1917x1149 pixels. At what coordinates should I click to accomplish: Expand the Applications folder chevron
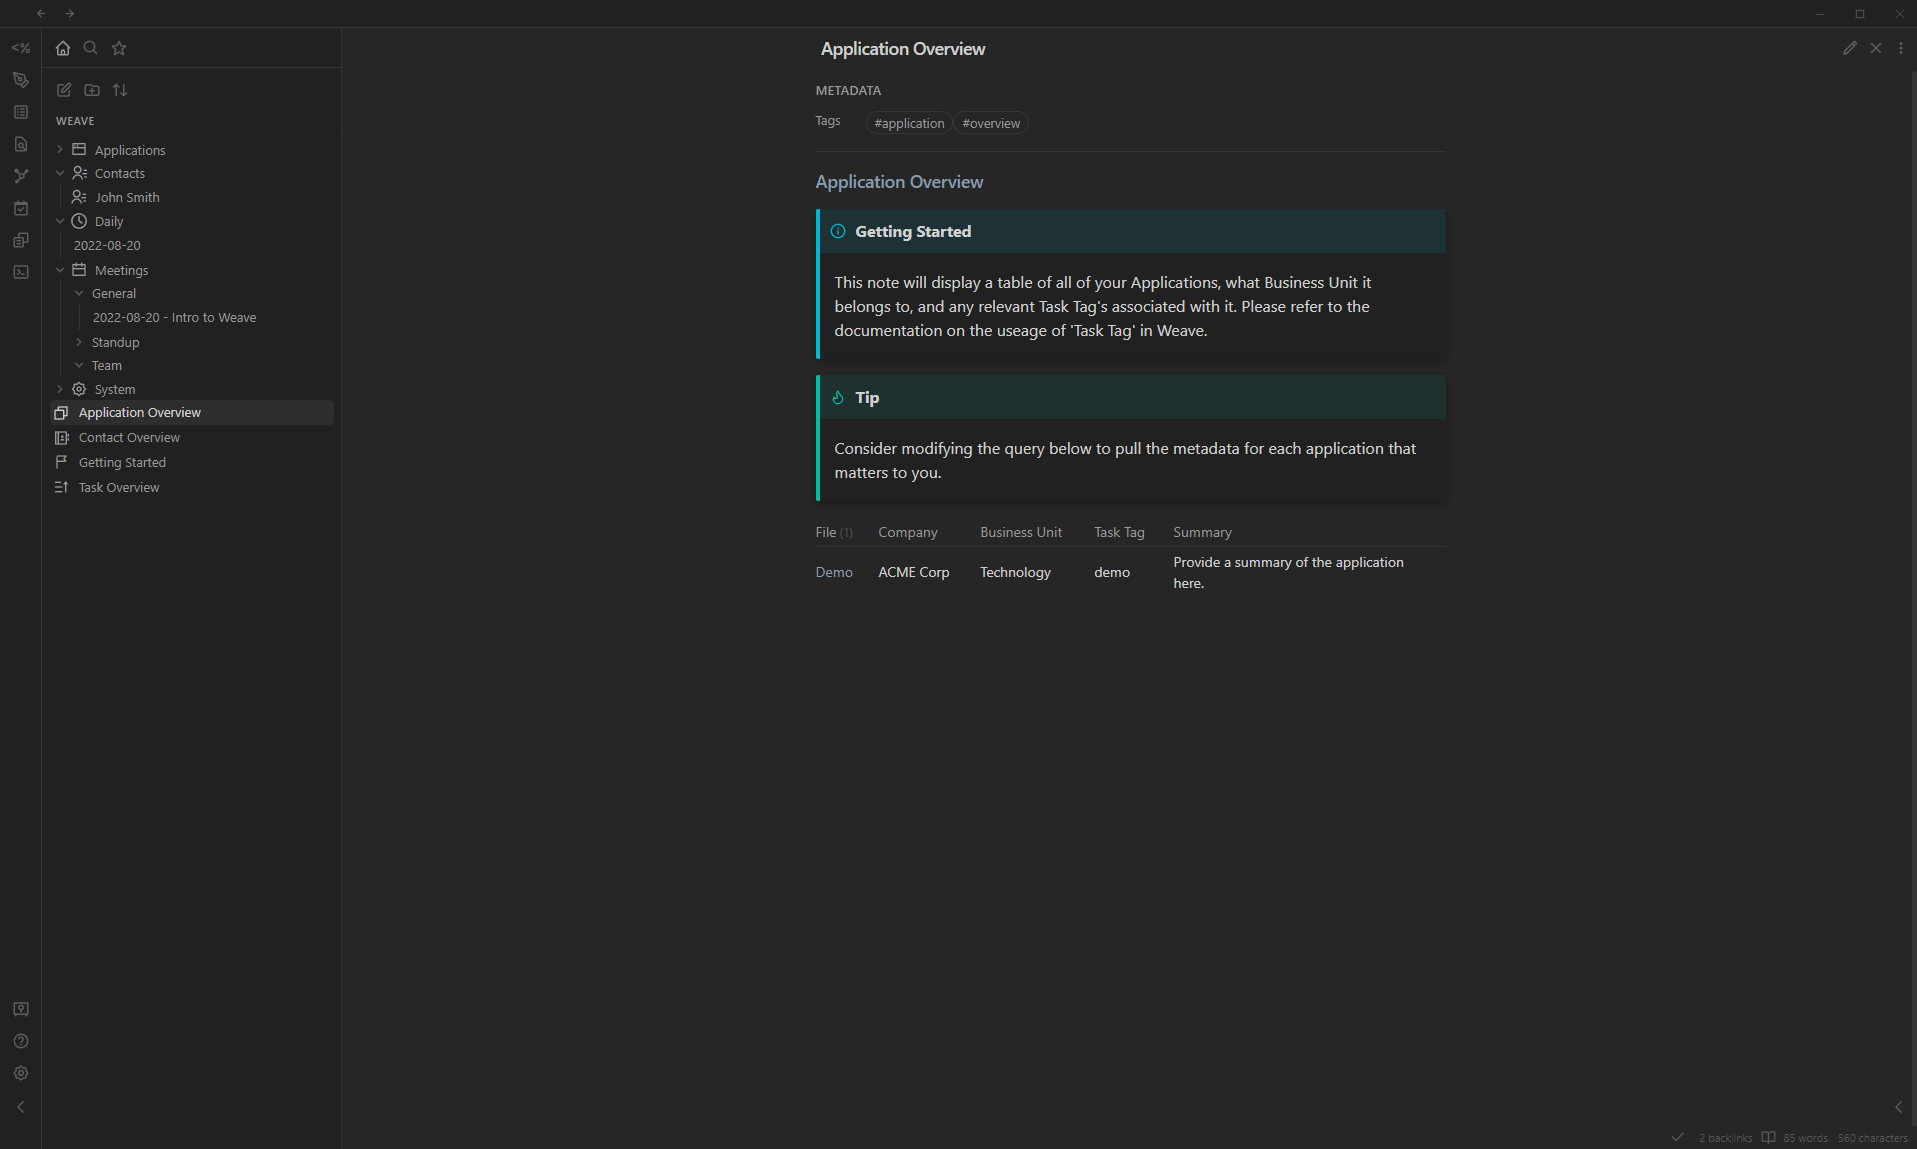click(60, 149)
